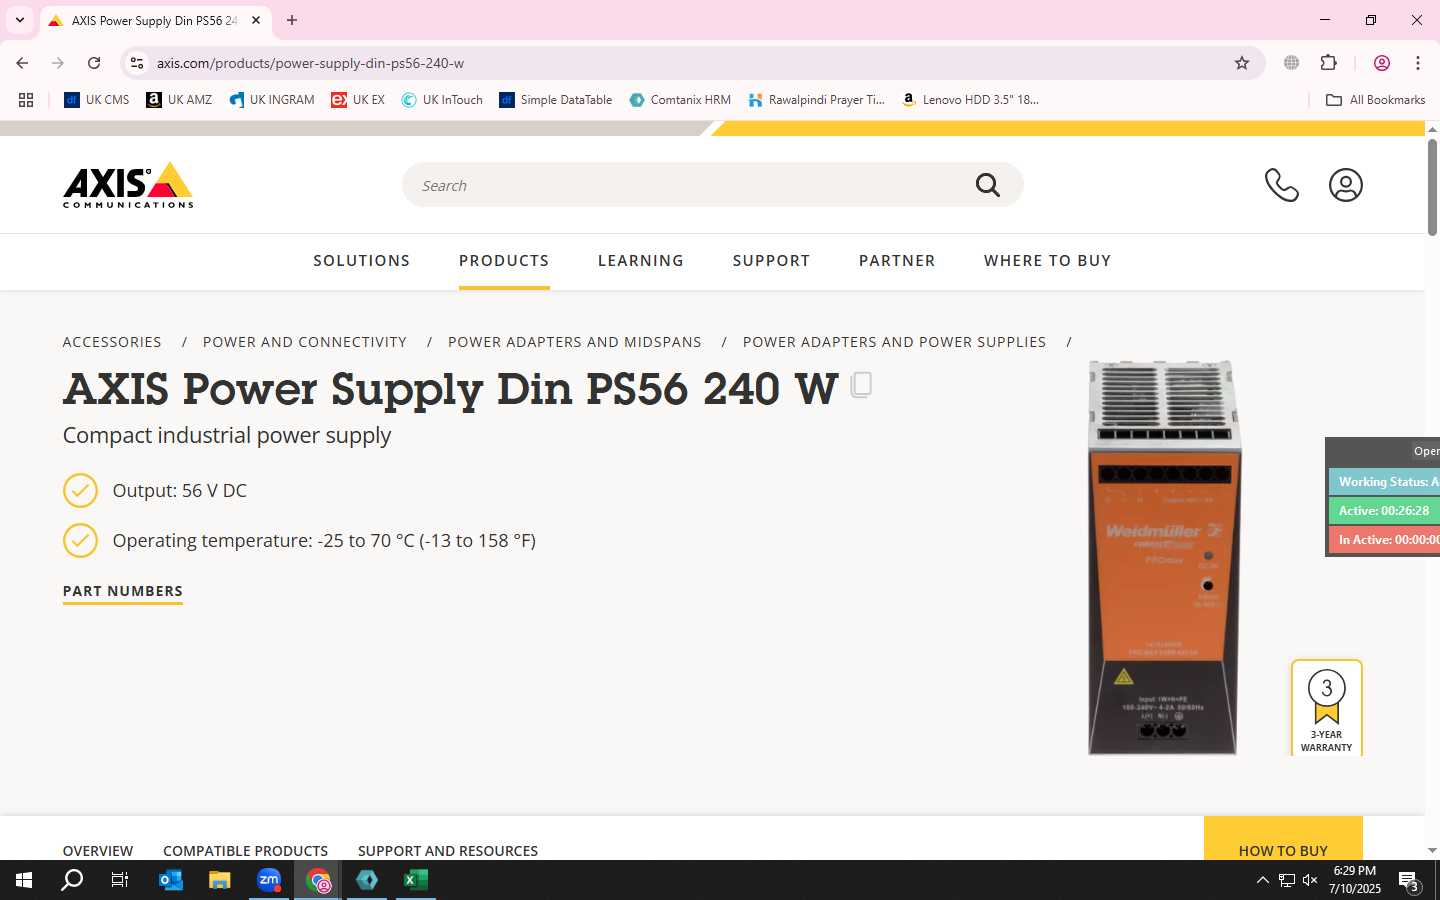1440x900 pixels.
Task: Open the Apps grid in bookmarks bar
Action: point(26,100)
